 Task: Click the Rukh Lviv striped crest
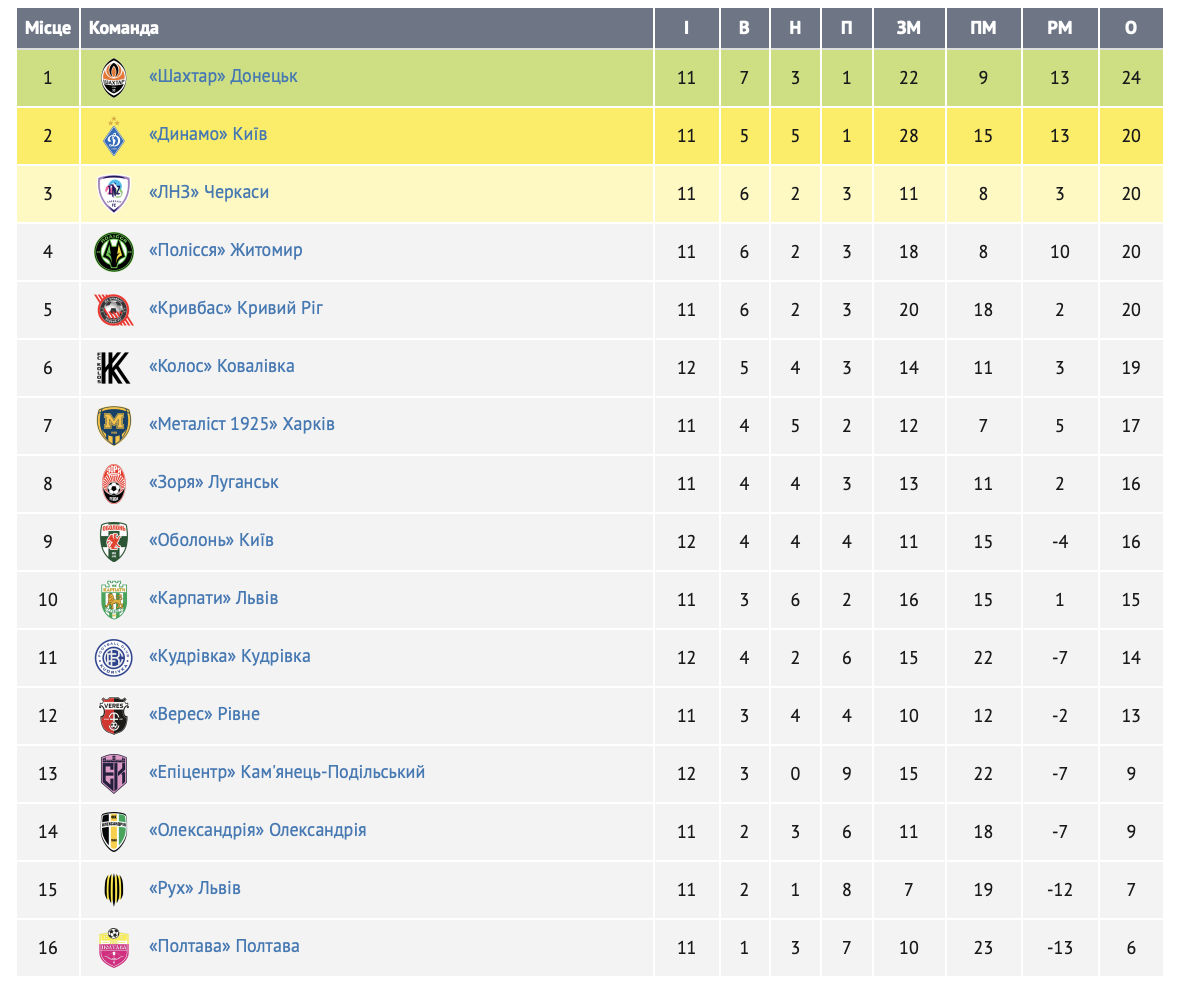coord(113,890)
